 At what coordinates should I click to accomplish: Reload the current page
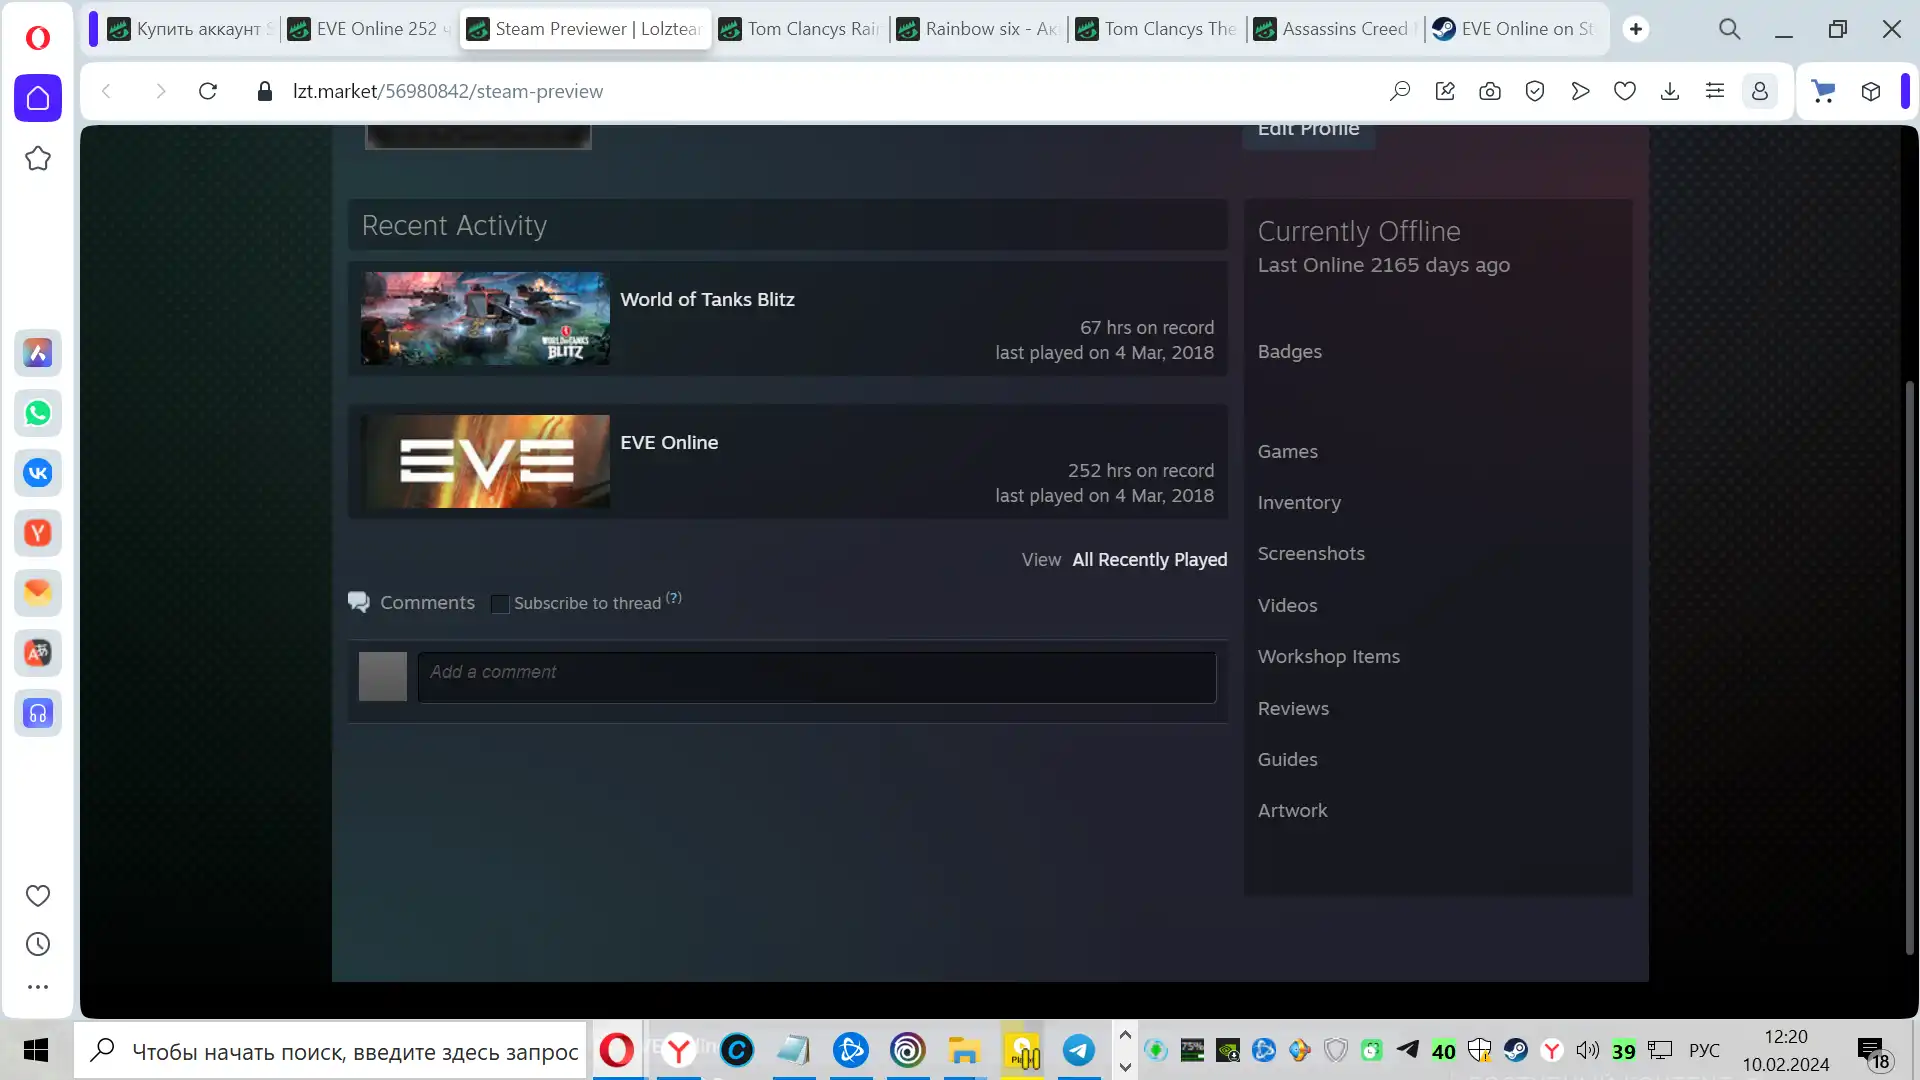tap(208, 91)
